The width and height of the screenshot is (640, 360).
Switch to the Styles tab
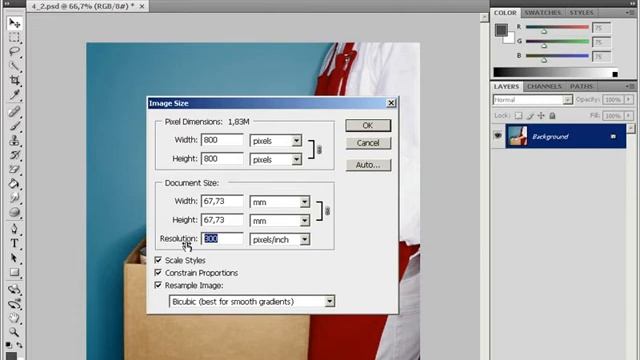click(581, 13)
